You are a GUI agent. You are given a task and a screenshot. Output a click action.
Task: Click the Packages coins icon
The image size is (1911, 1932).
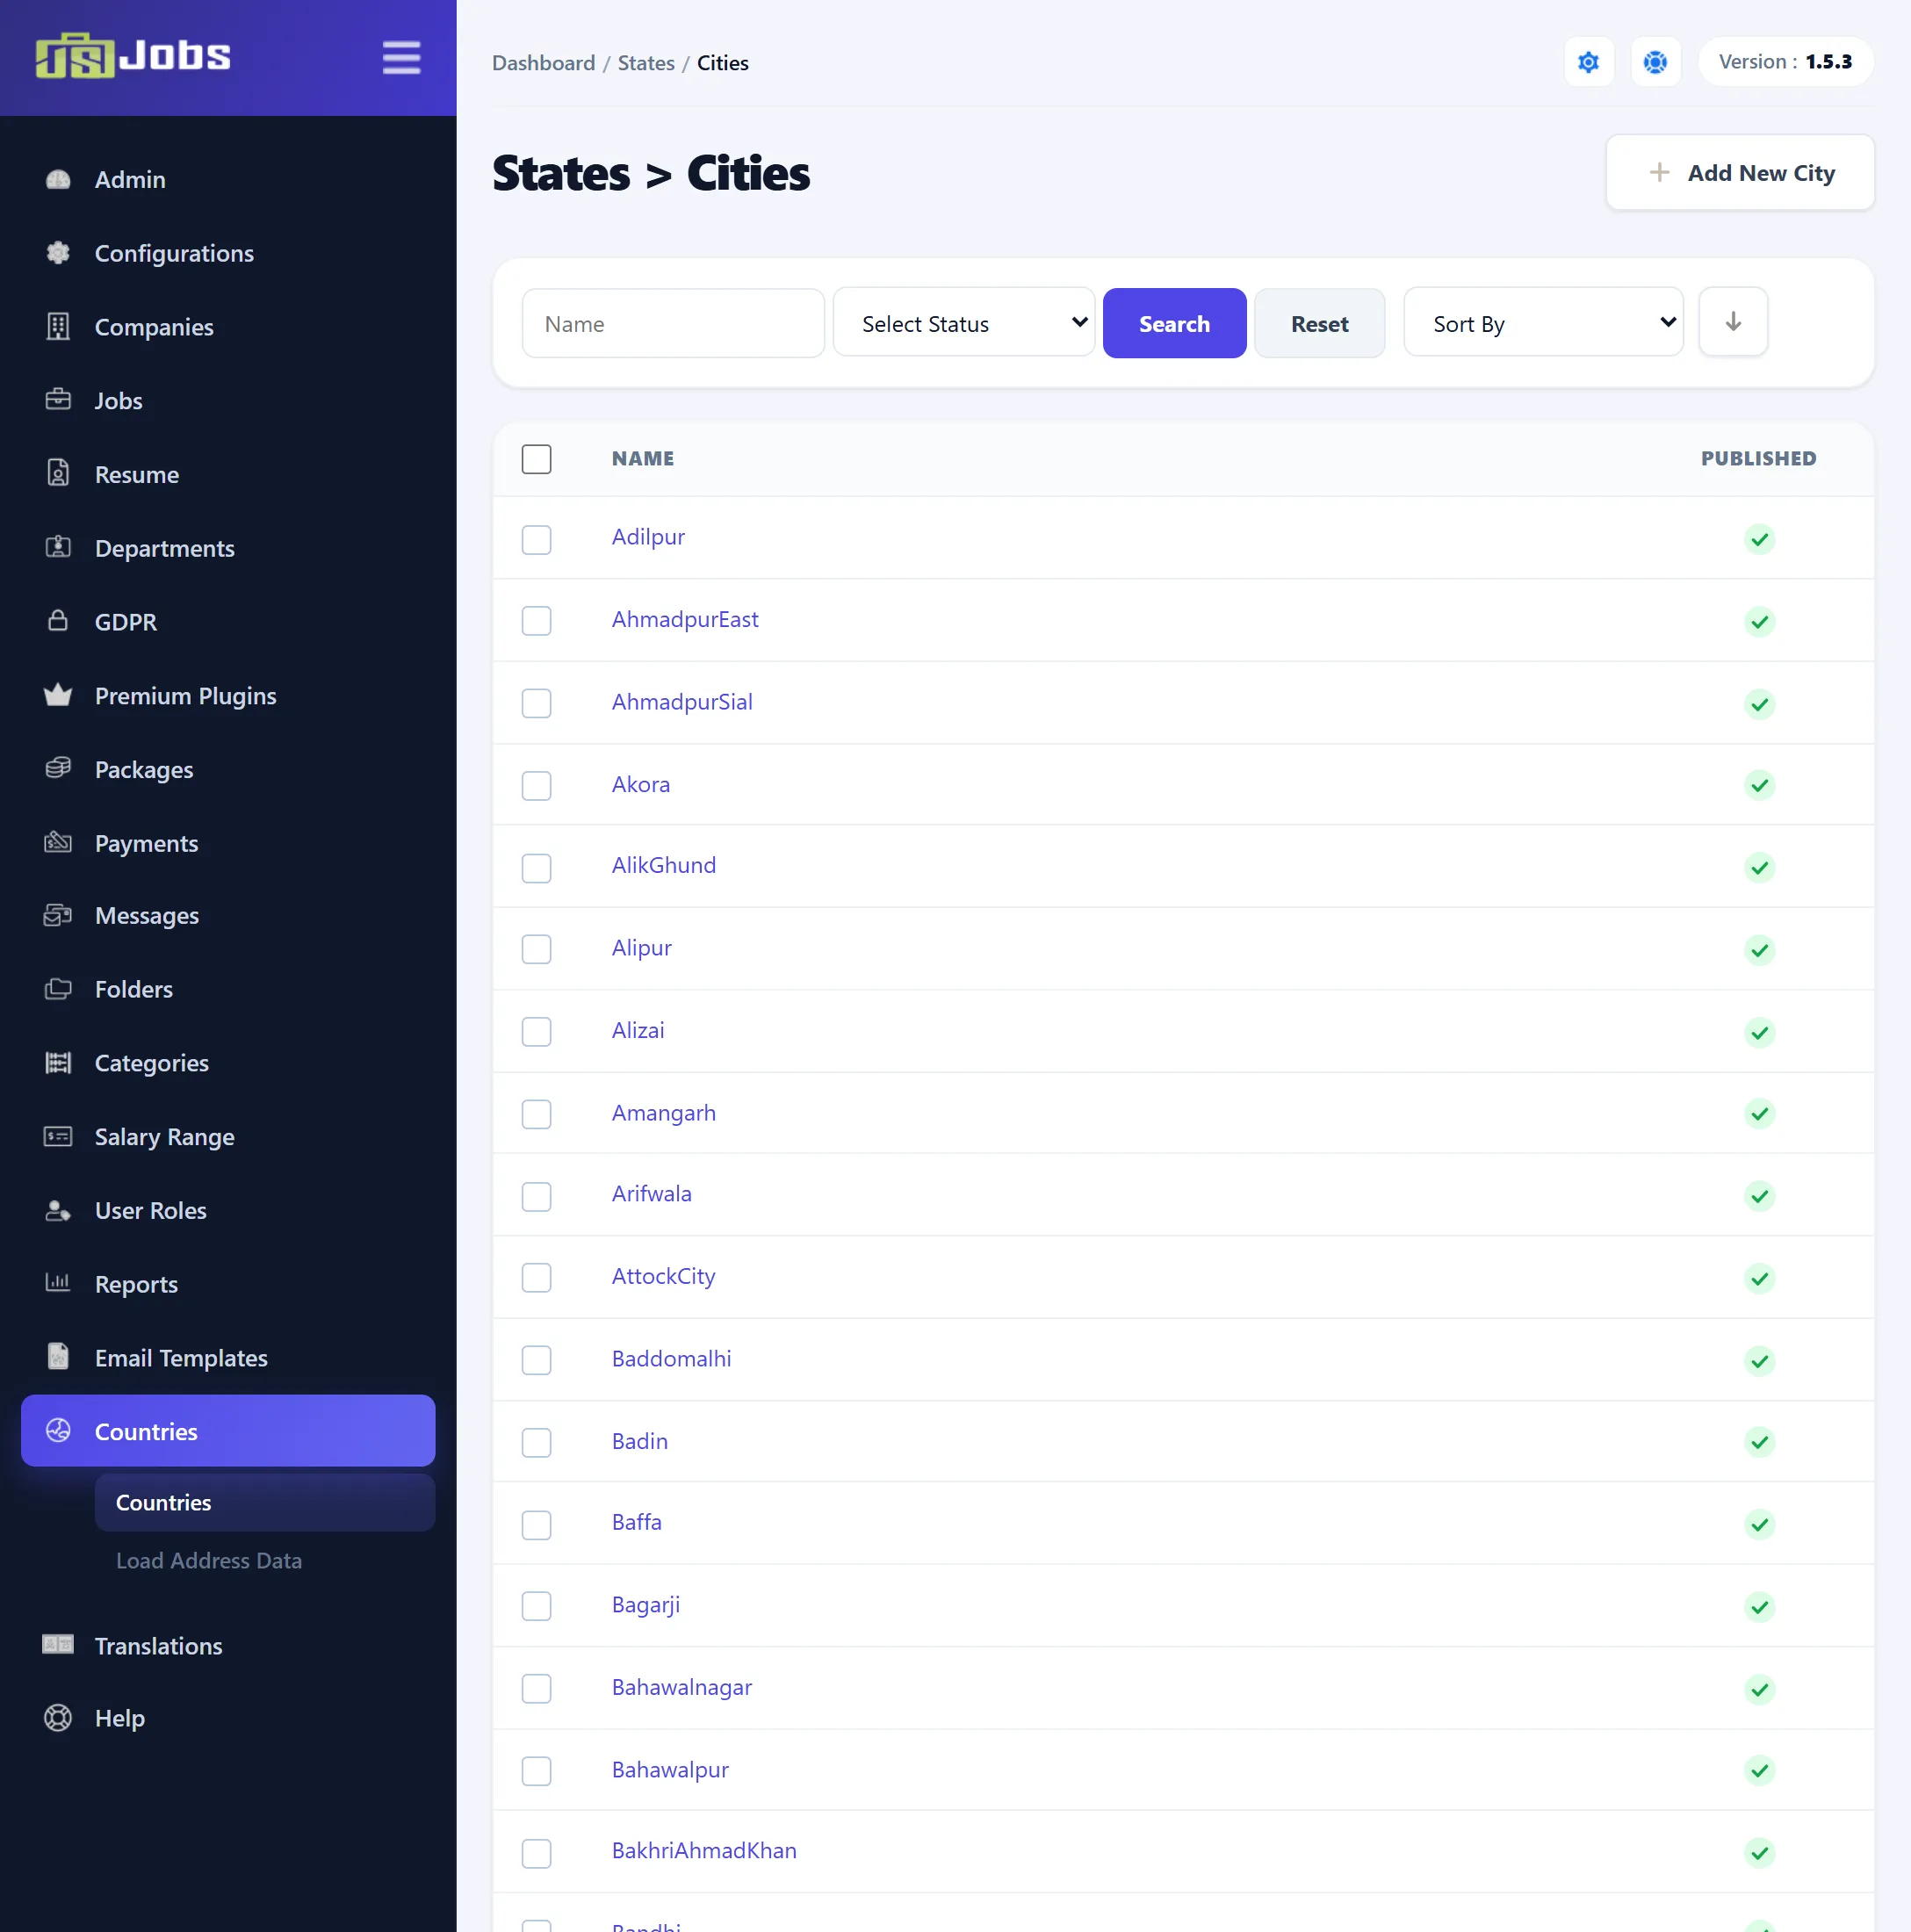(58, 769)
